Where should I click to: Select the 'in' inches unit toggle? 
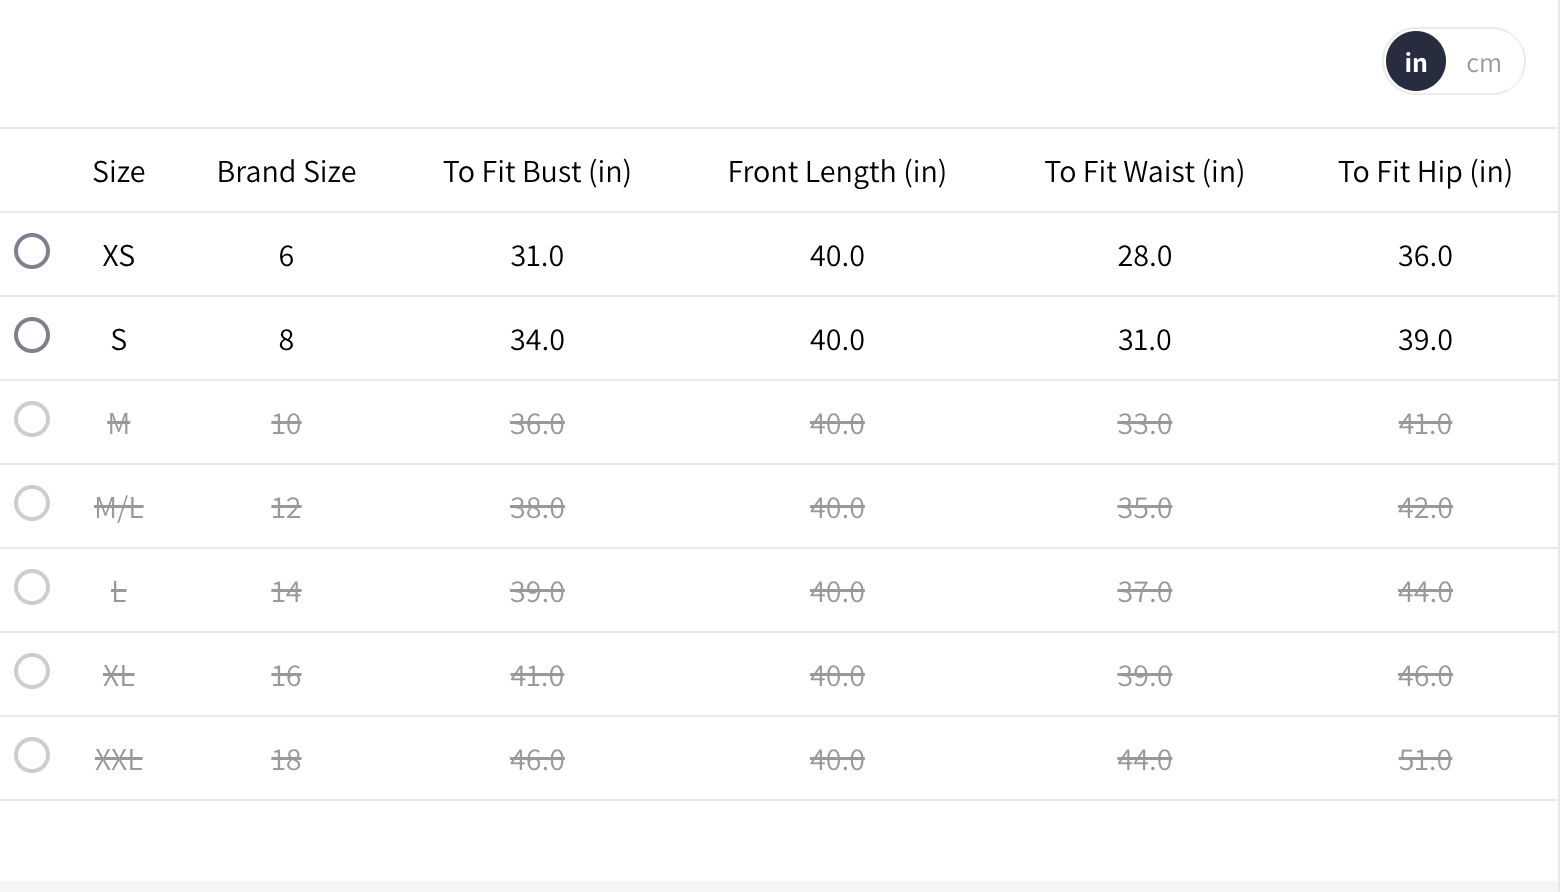pos(1415,62)
